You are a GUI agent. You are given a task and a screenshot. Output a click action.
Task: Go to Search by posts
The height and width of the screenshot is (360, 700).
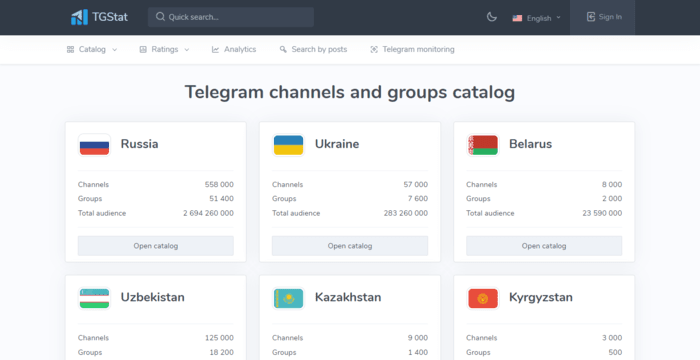(x=313, y=50)
